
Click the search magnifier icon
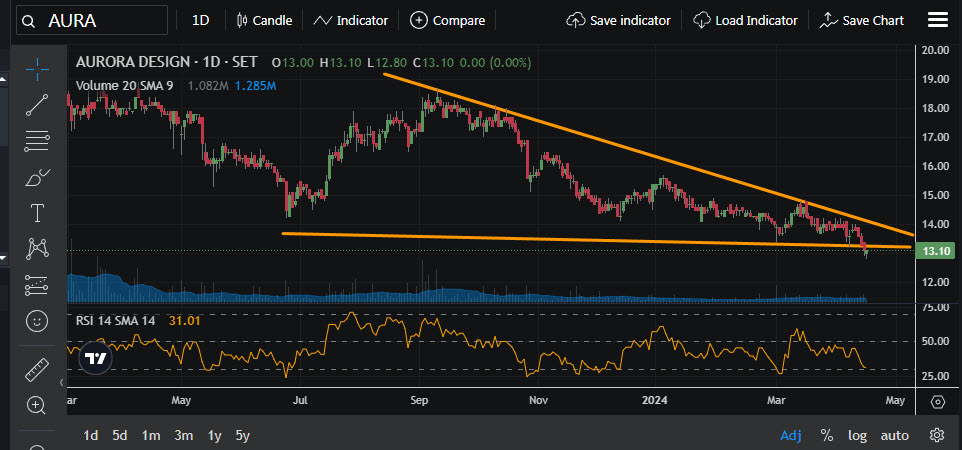pos(28,21)
